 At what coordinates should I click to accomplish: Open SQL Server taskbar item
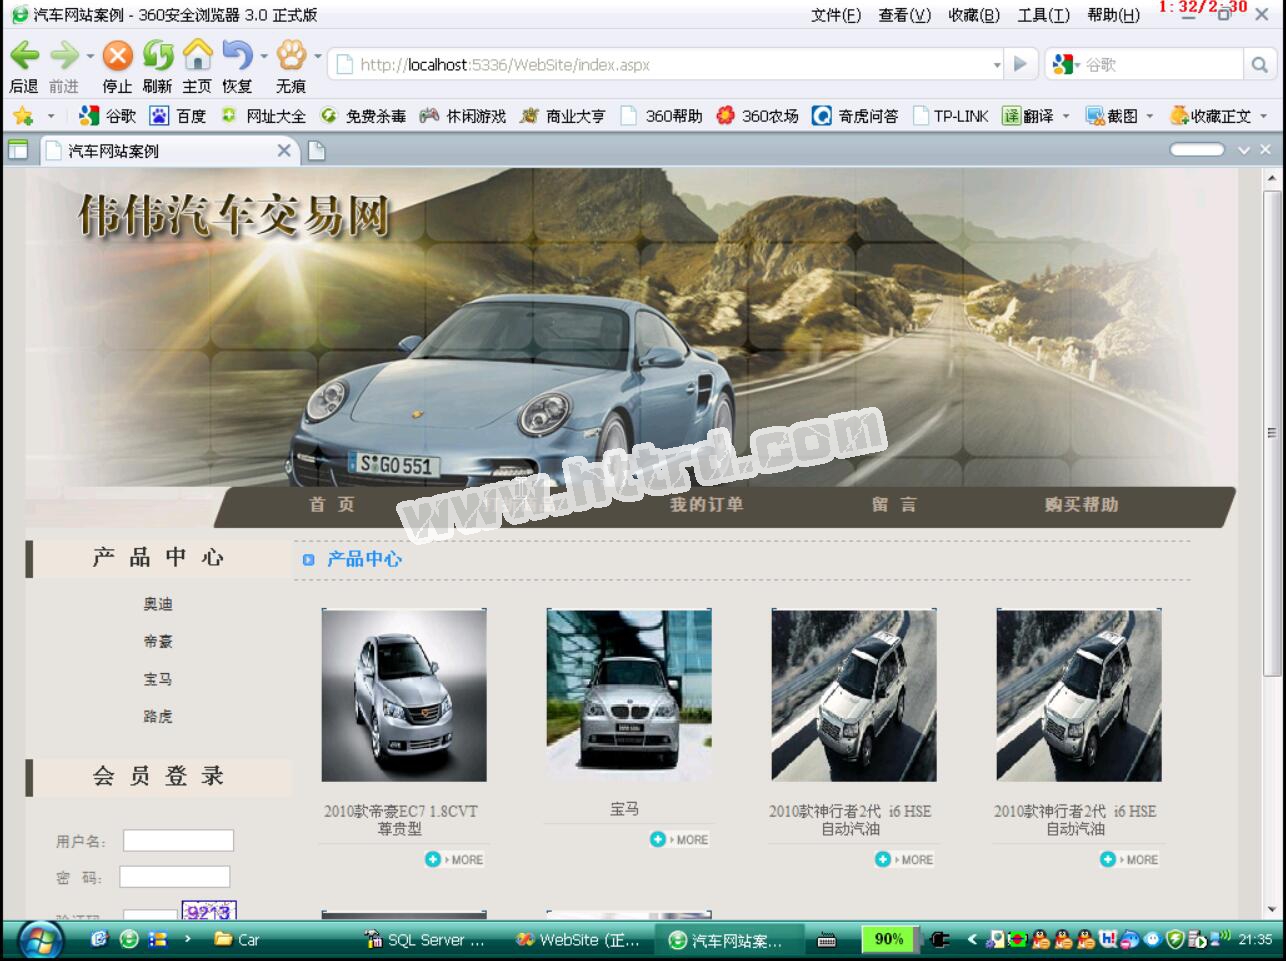pos(425,940)
